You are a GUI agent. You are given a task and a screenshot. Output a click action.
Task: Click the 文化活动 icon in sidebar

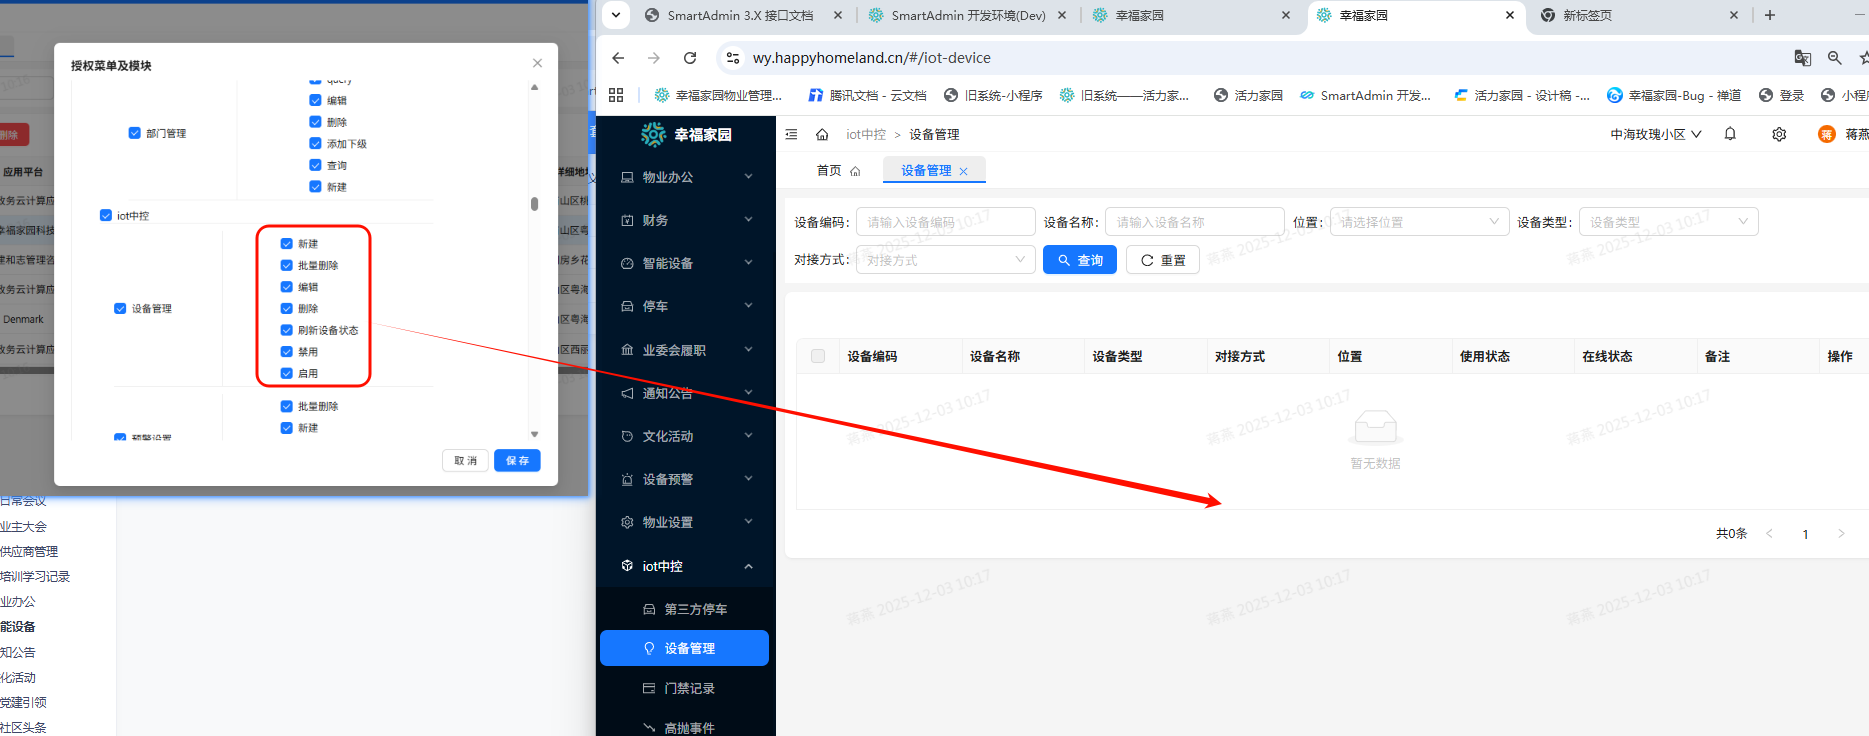(627, 436)
